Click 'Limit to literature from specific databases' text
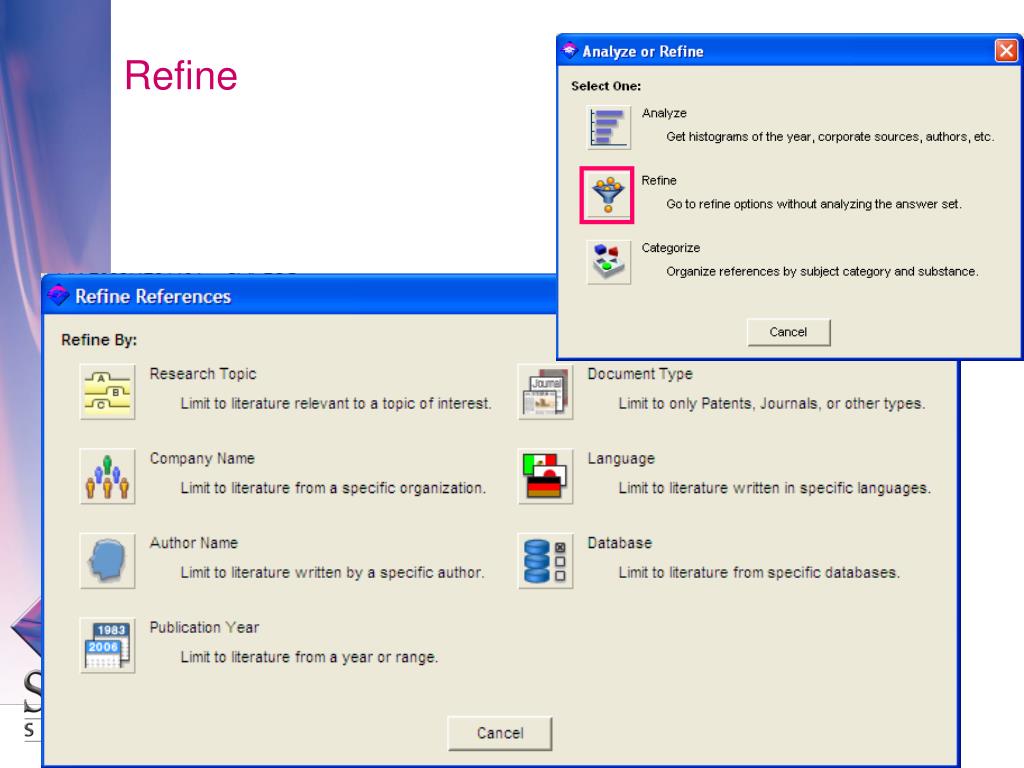 (x=759, y=573)
